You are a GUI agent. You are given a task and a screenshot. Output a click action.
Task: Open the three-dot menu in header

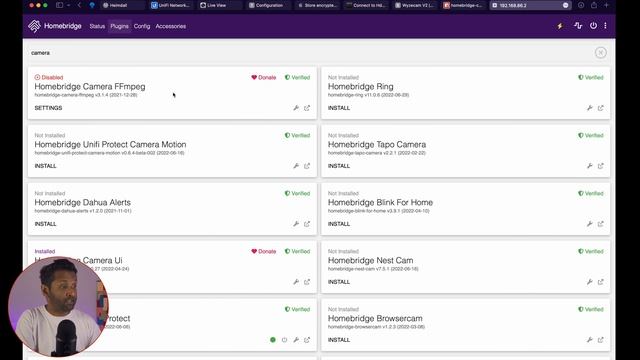605,26
